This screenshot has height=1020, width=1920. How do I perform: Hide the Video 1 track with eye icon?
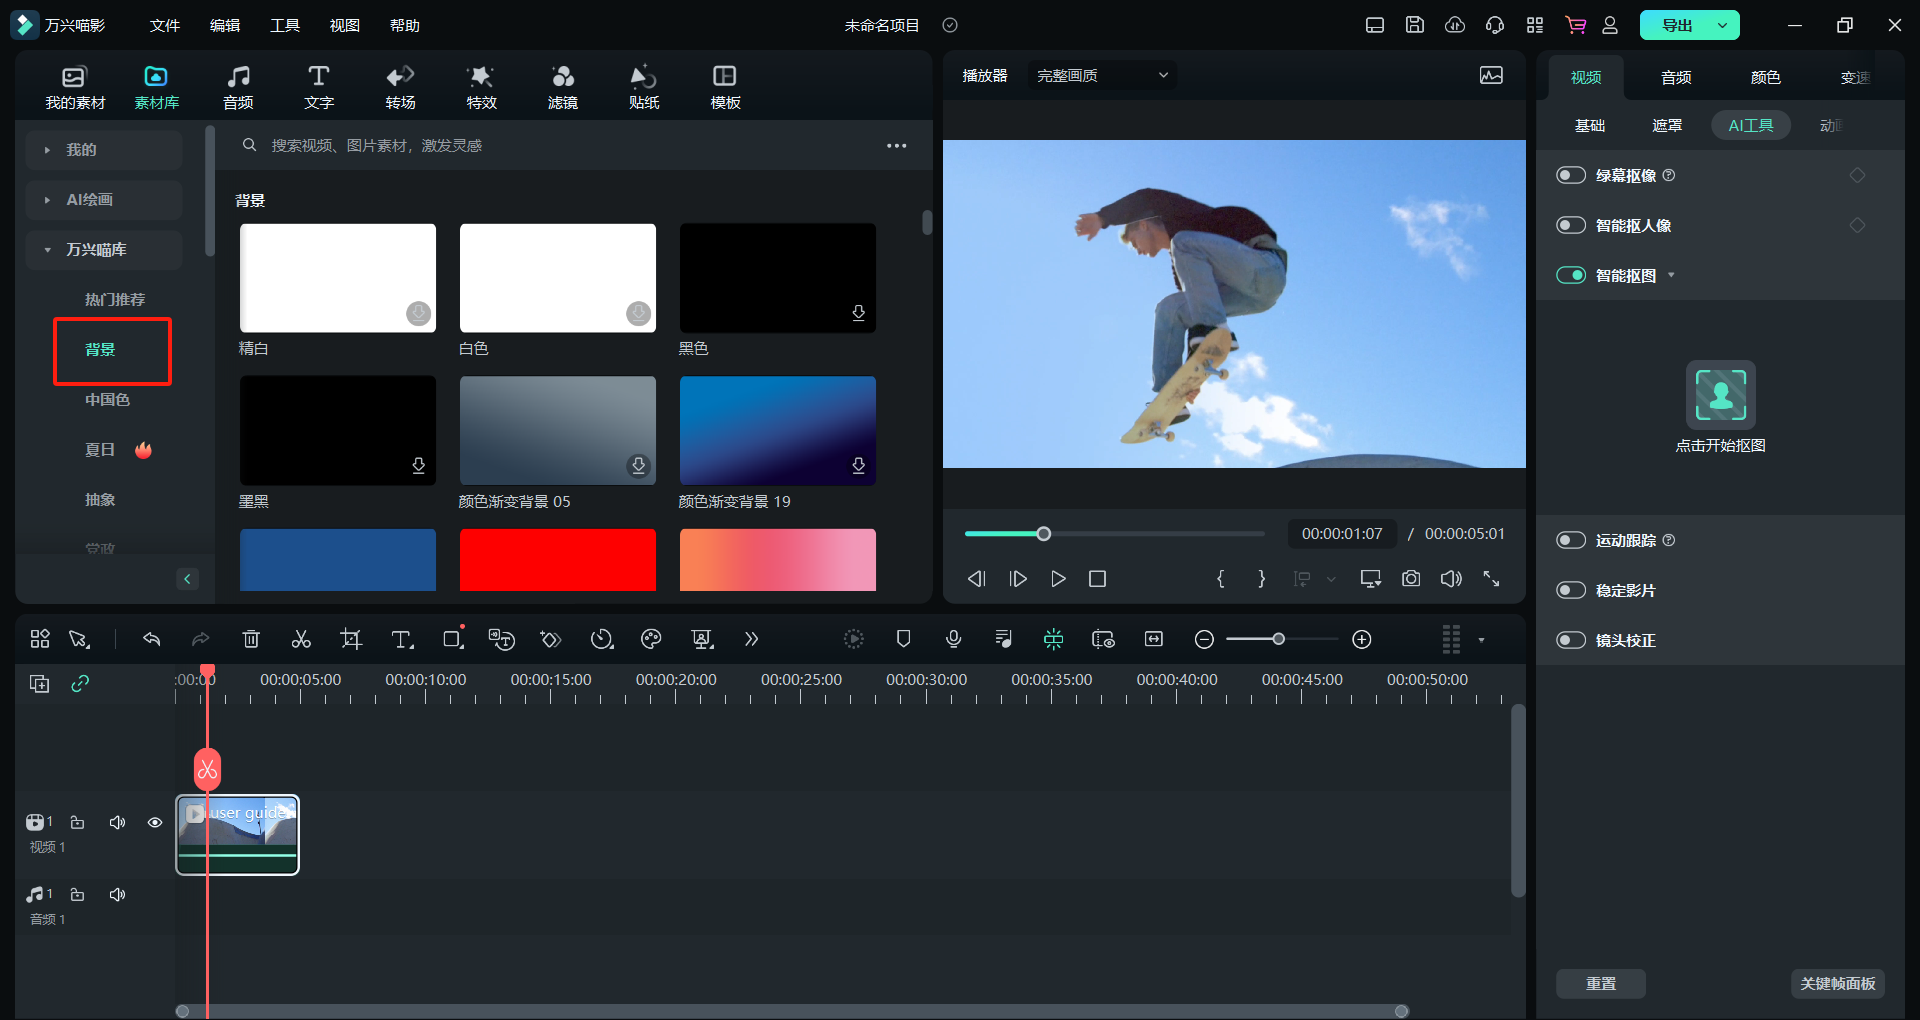(x=155, y=822)
